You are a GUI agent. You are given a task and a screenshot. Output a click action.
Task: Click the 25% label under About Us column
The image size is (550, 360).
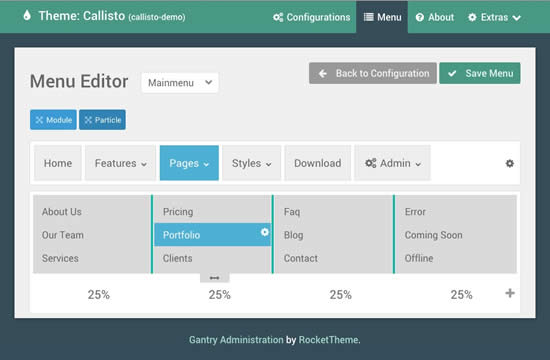click(x=99, y=294)
